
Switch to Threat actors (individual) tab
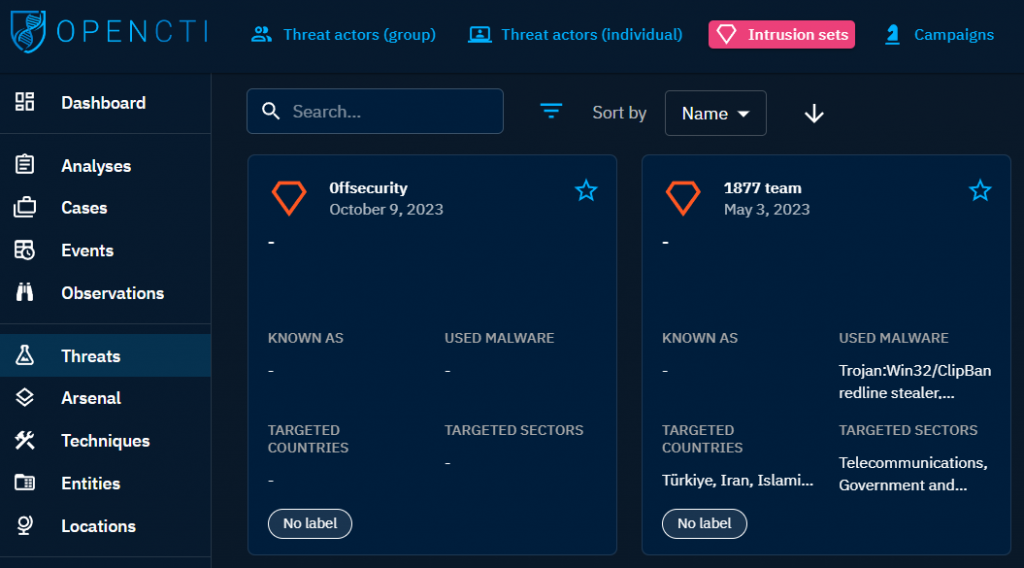coord(575,34)
